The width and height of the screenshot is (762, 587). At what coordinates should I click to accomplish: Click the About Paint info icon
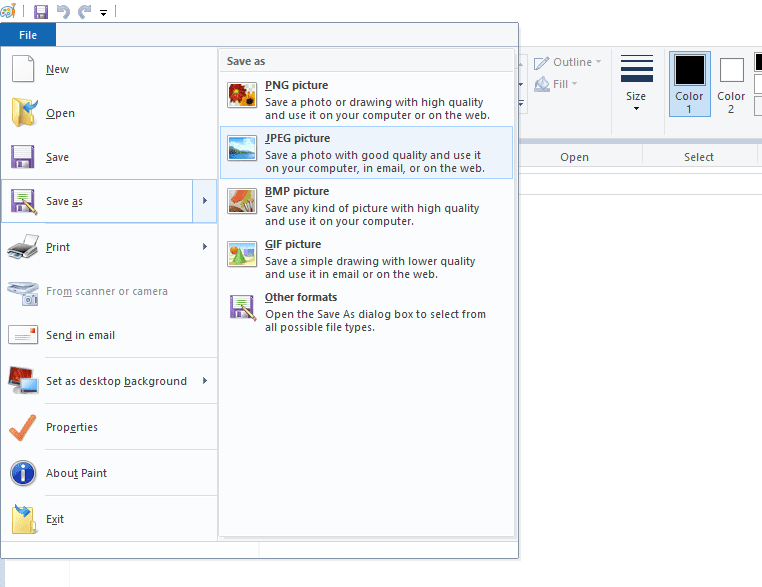coord(23,473)
